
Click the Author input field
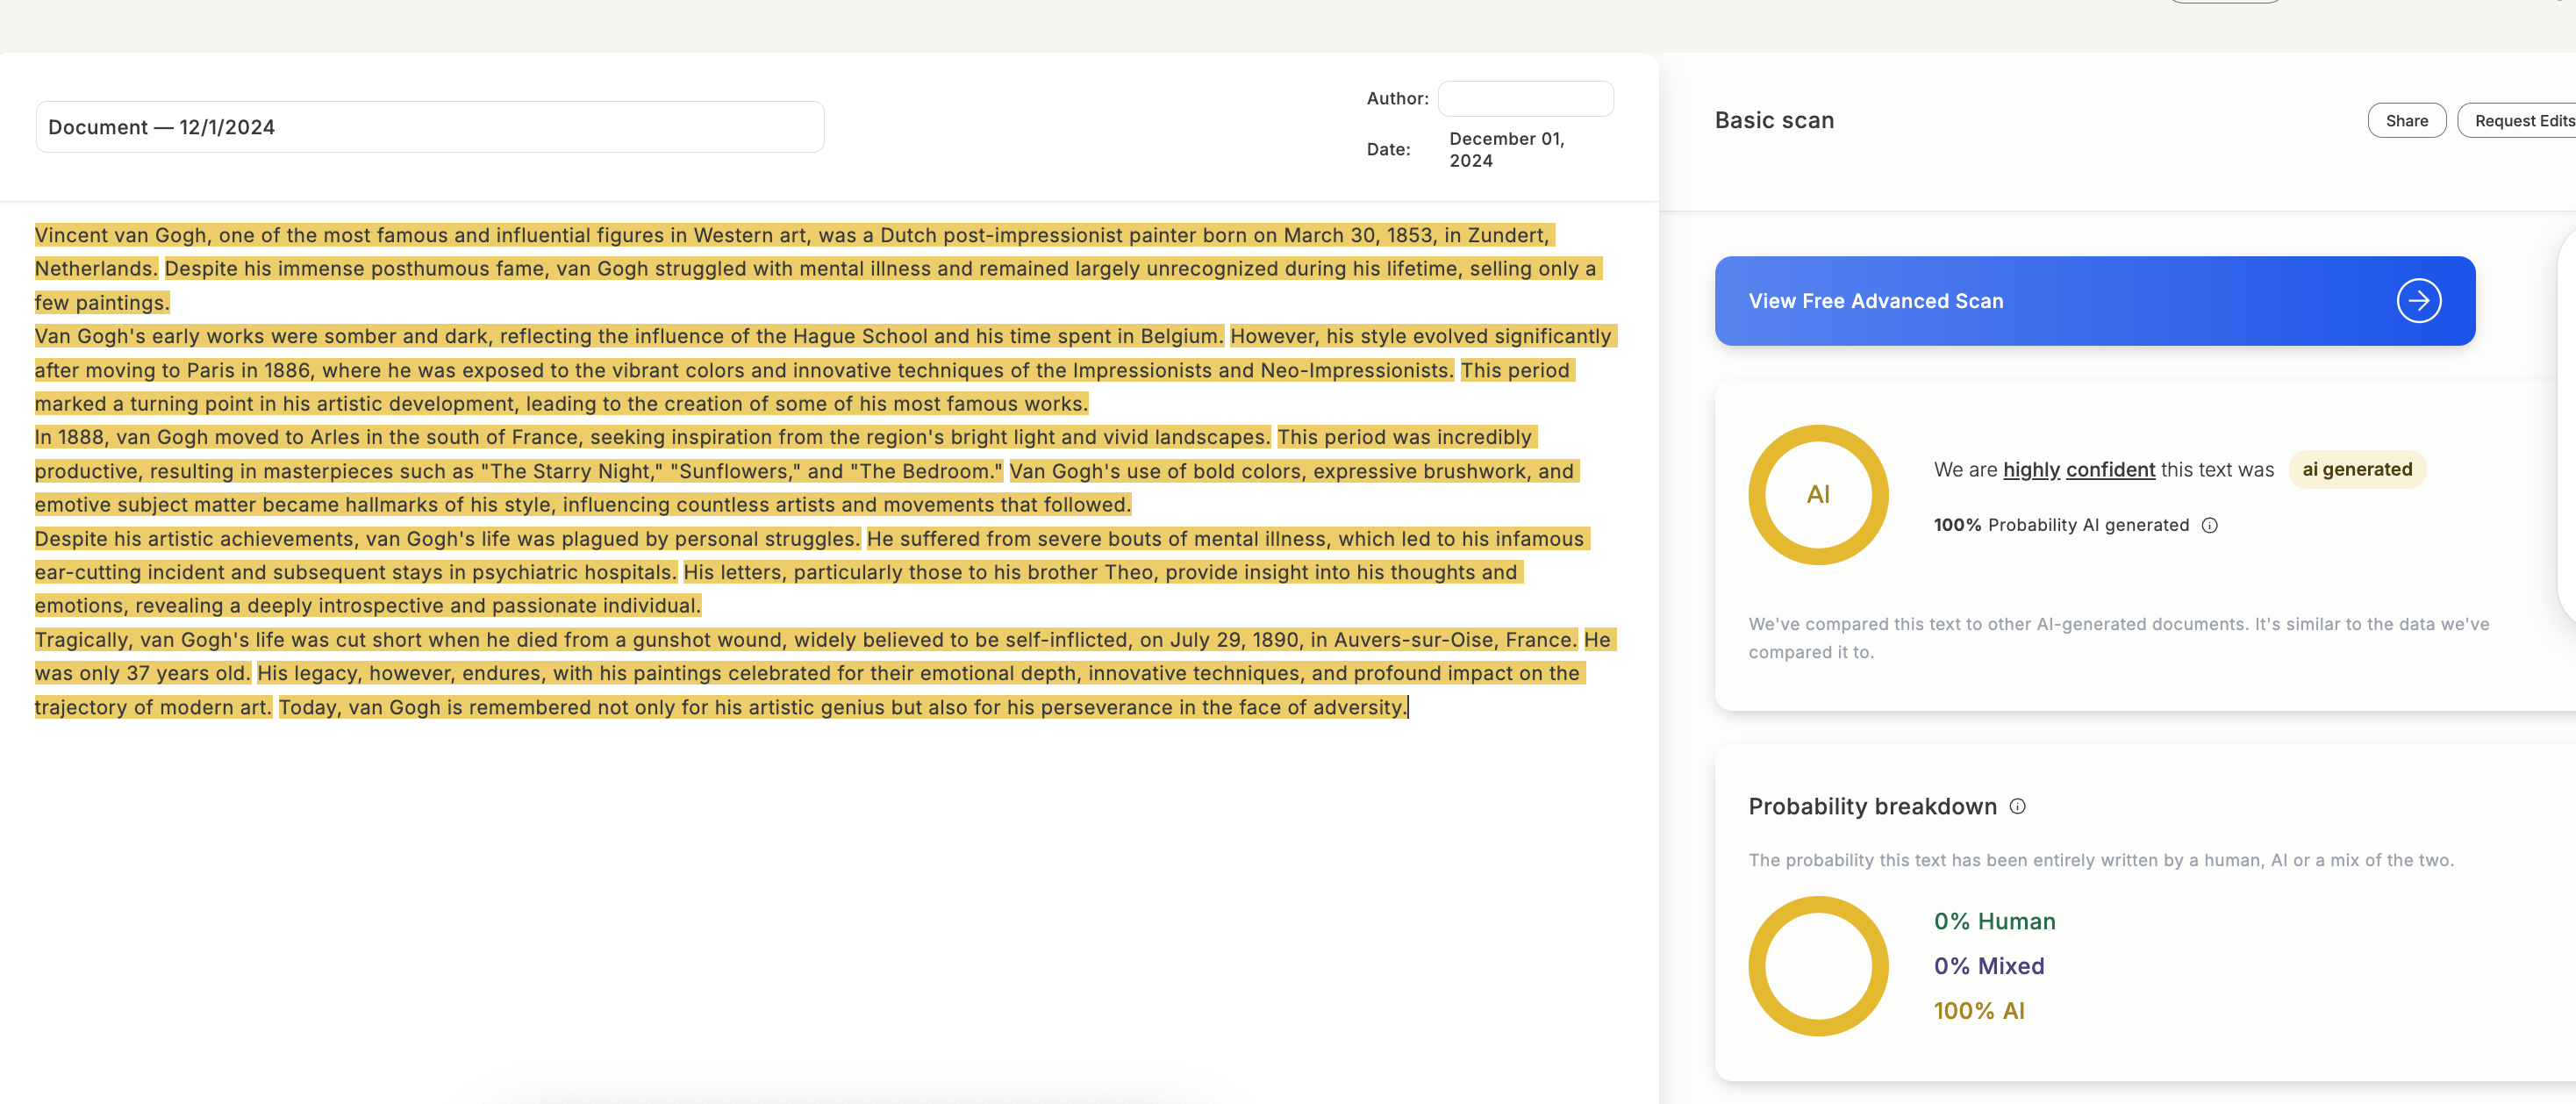pyautogui.click(x=1525, y=99)
